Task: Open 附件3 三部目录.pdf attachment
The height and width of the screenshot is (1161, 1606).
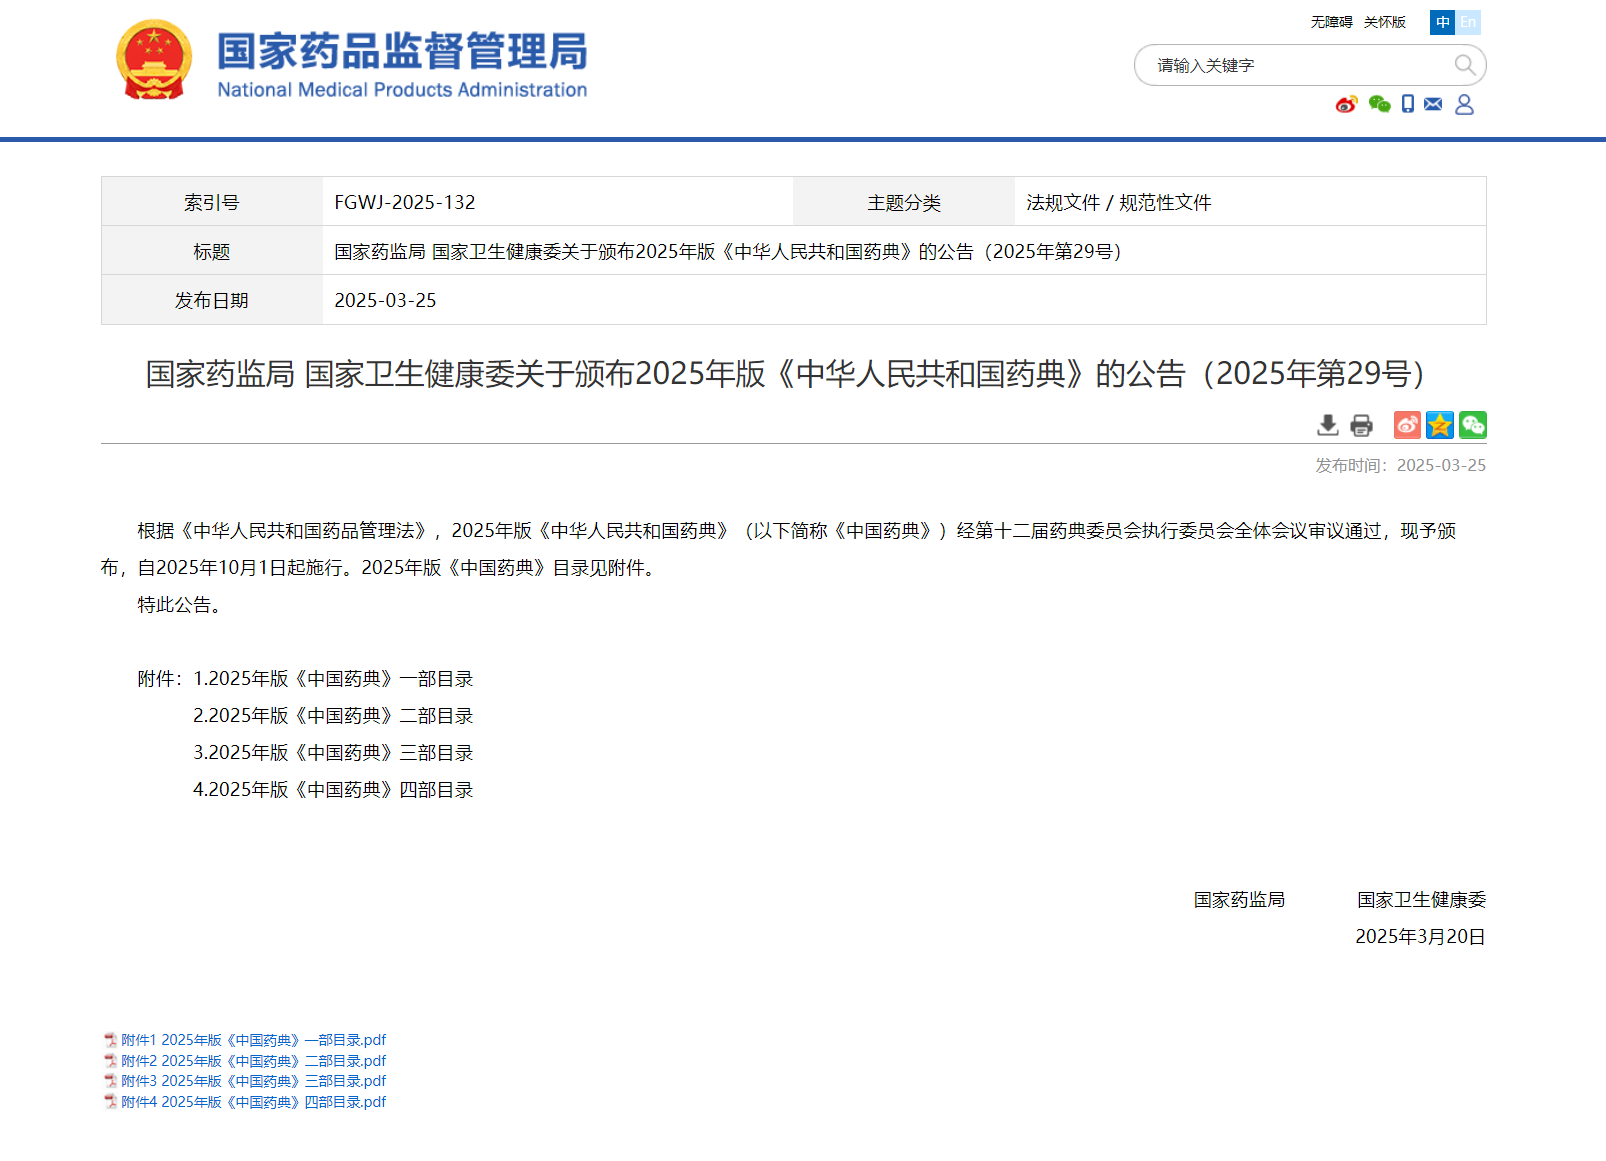Action: pos(253,1081)
